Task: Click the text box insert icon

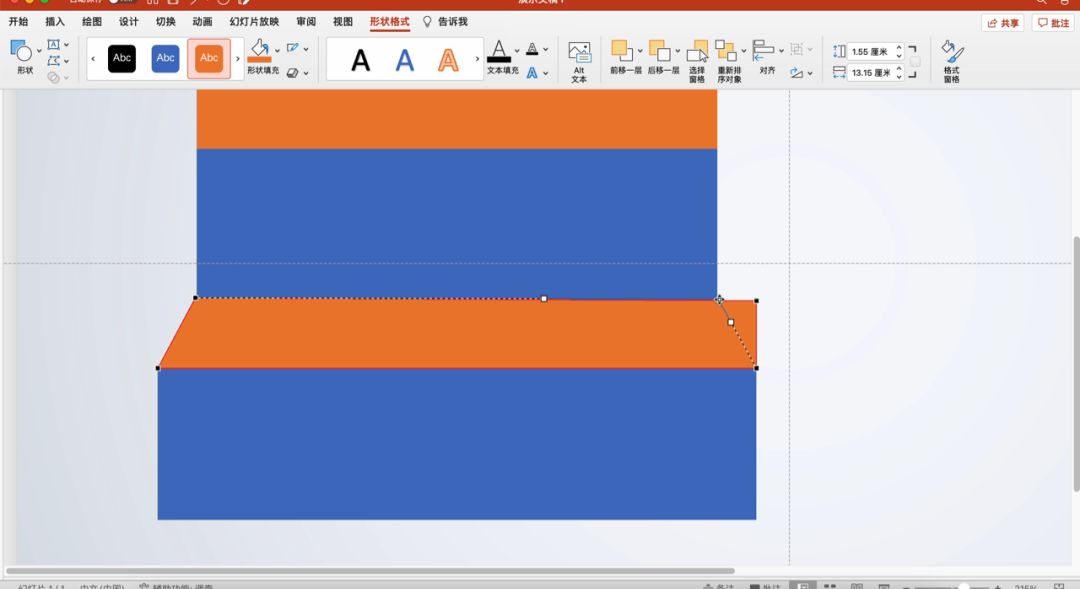Action: coord(54,45)
